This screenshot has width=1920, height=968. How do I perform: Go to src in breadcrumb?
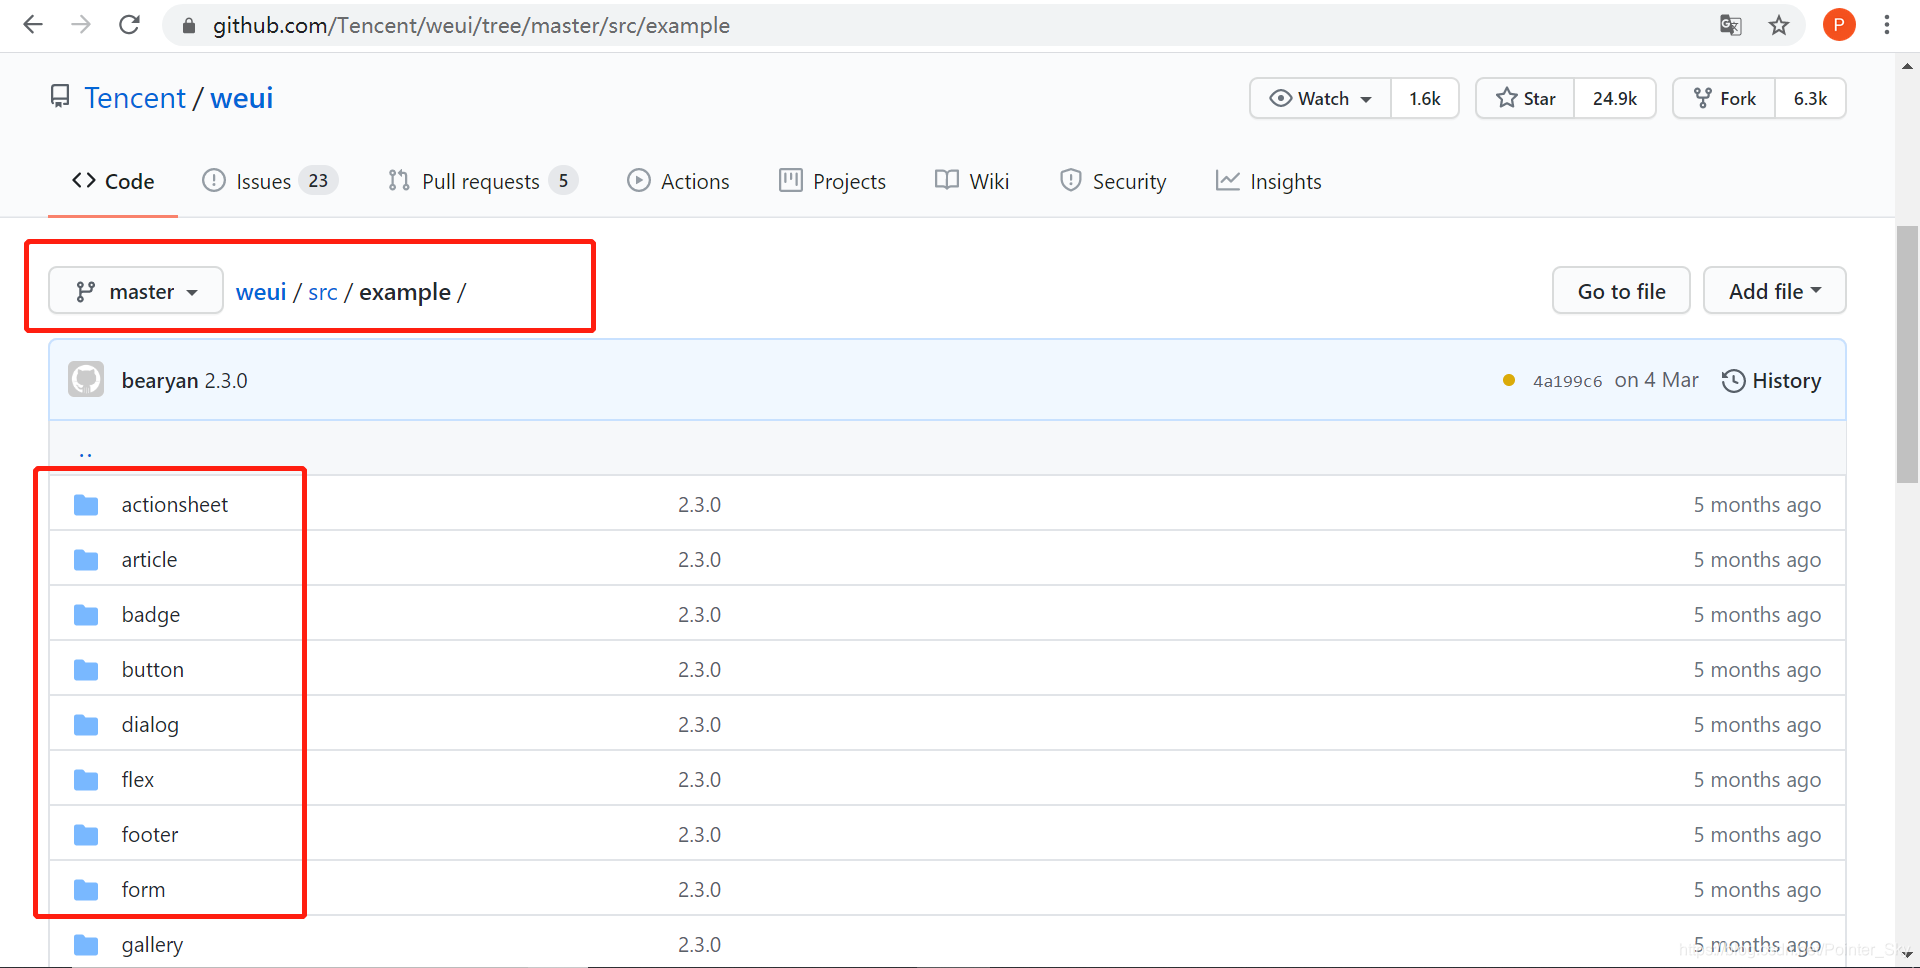[x=323, y=292]
